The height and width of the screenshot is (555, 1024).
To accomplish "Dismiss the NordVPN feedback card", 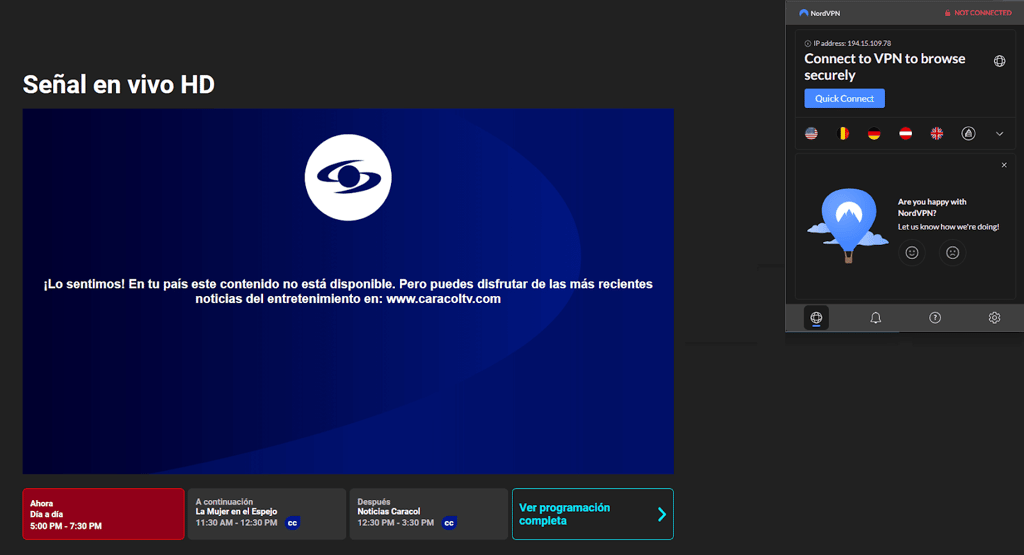I will pyautogui.click(x=1004, y=165).
